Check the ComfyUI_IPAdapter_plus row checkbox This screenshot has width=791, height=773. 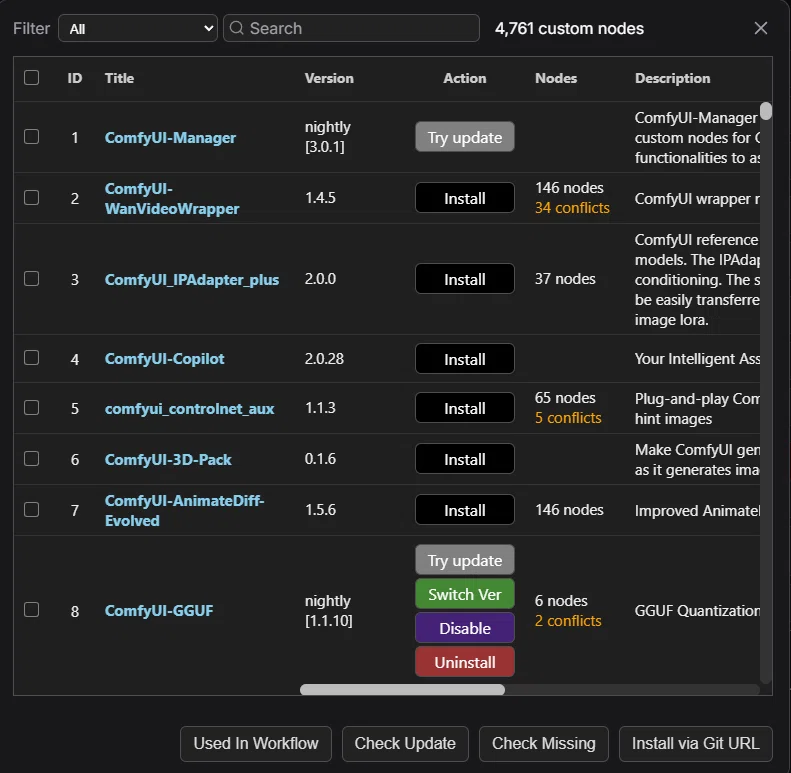(31, 279)
